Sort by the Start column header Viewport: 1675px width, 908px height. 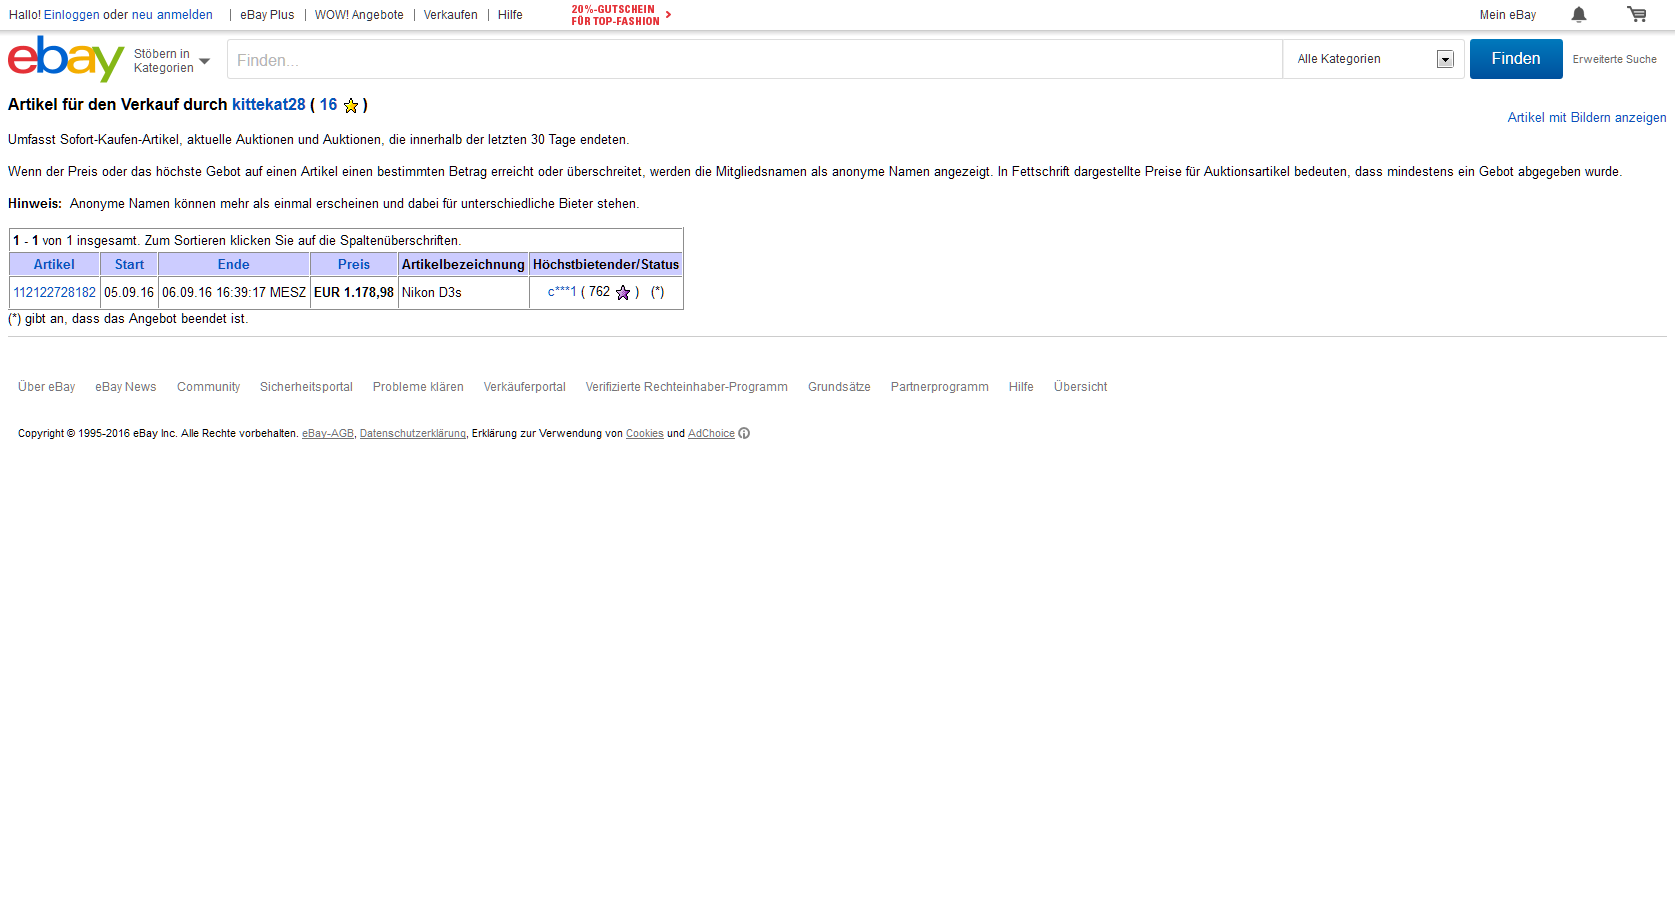coord(129,264)
